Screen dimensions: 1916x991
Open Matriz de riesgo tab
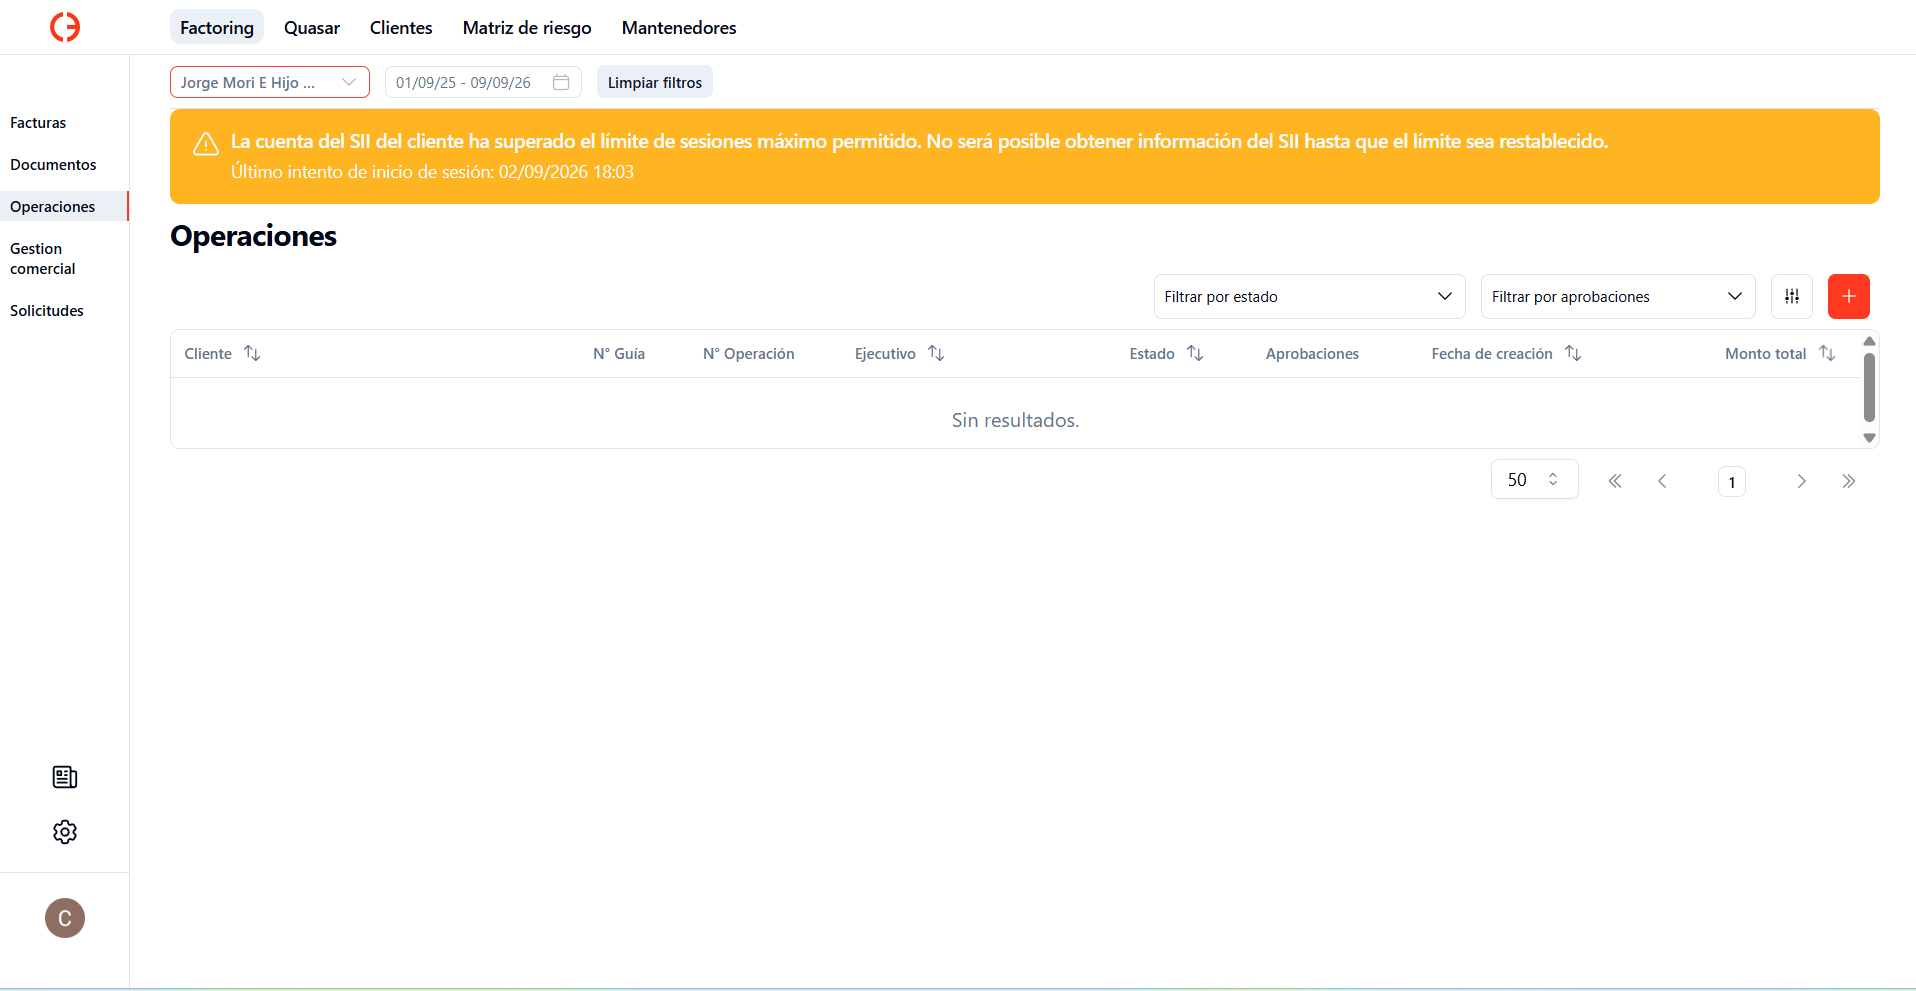[x=527, y=27]
